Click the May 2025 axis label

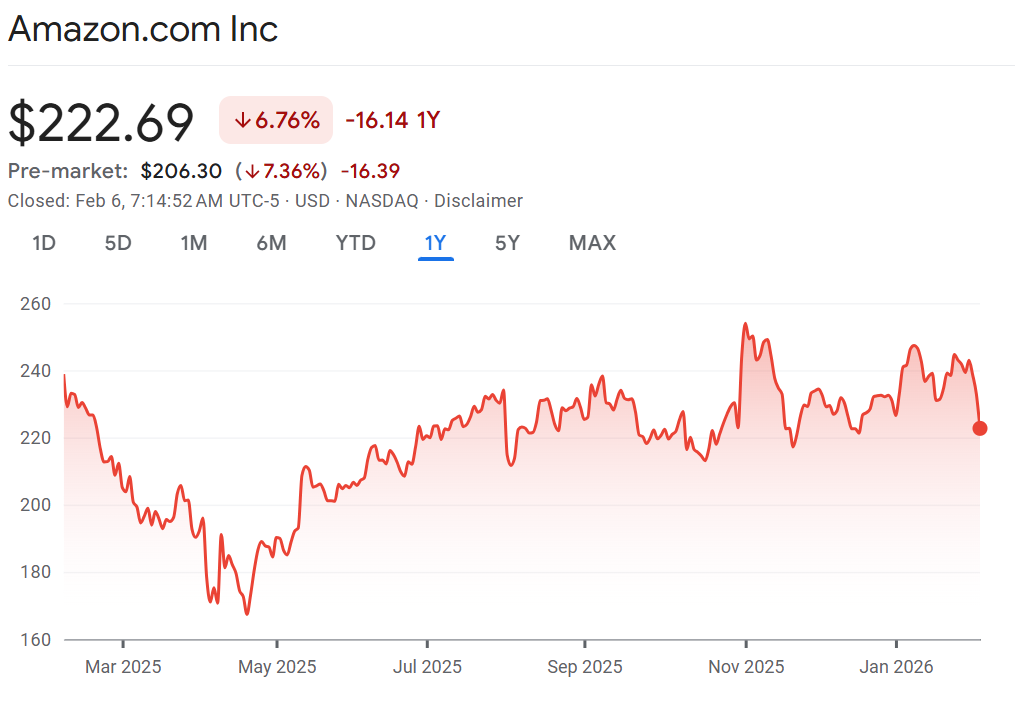pos(277,667)
